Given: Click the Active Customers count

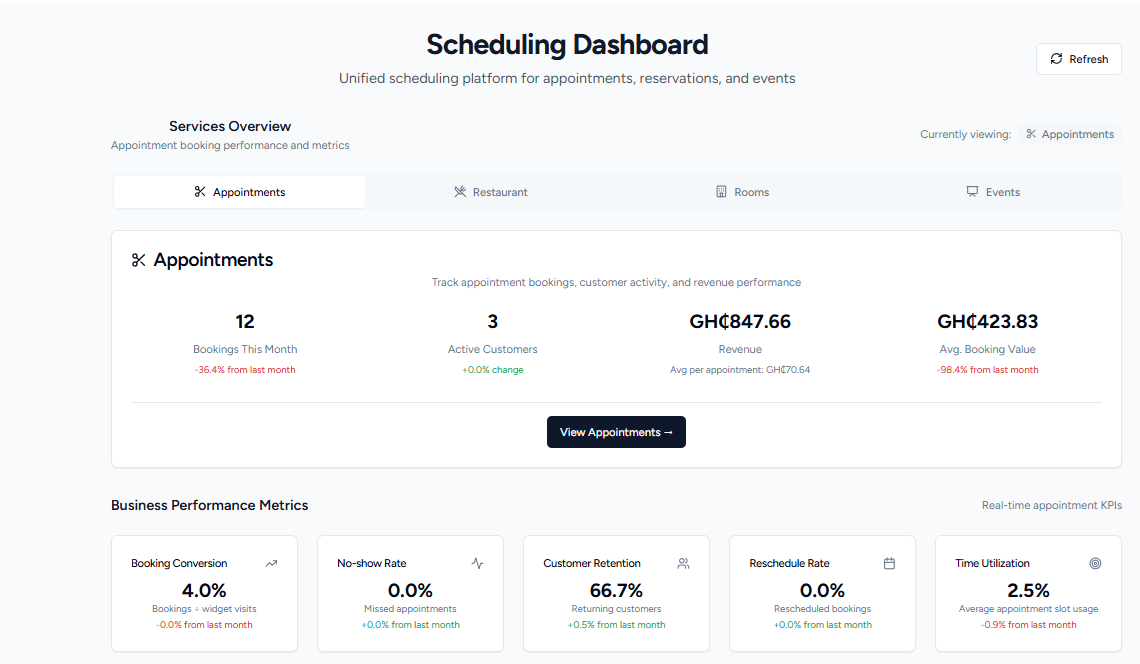Looking at the screenshot, I should pyautogui.click(x=493, y=322).
